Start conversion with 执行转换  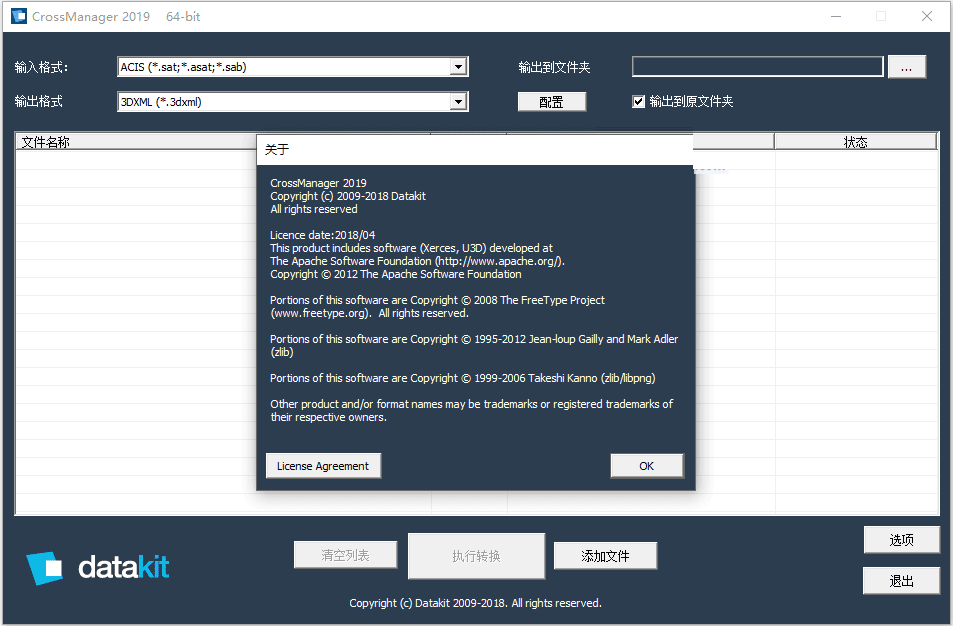[x=476, y=556]
